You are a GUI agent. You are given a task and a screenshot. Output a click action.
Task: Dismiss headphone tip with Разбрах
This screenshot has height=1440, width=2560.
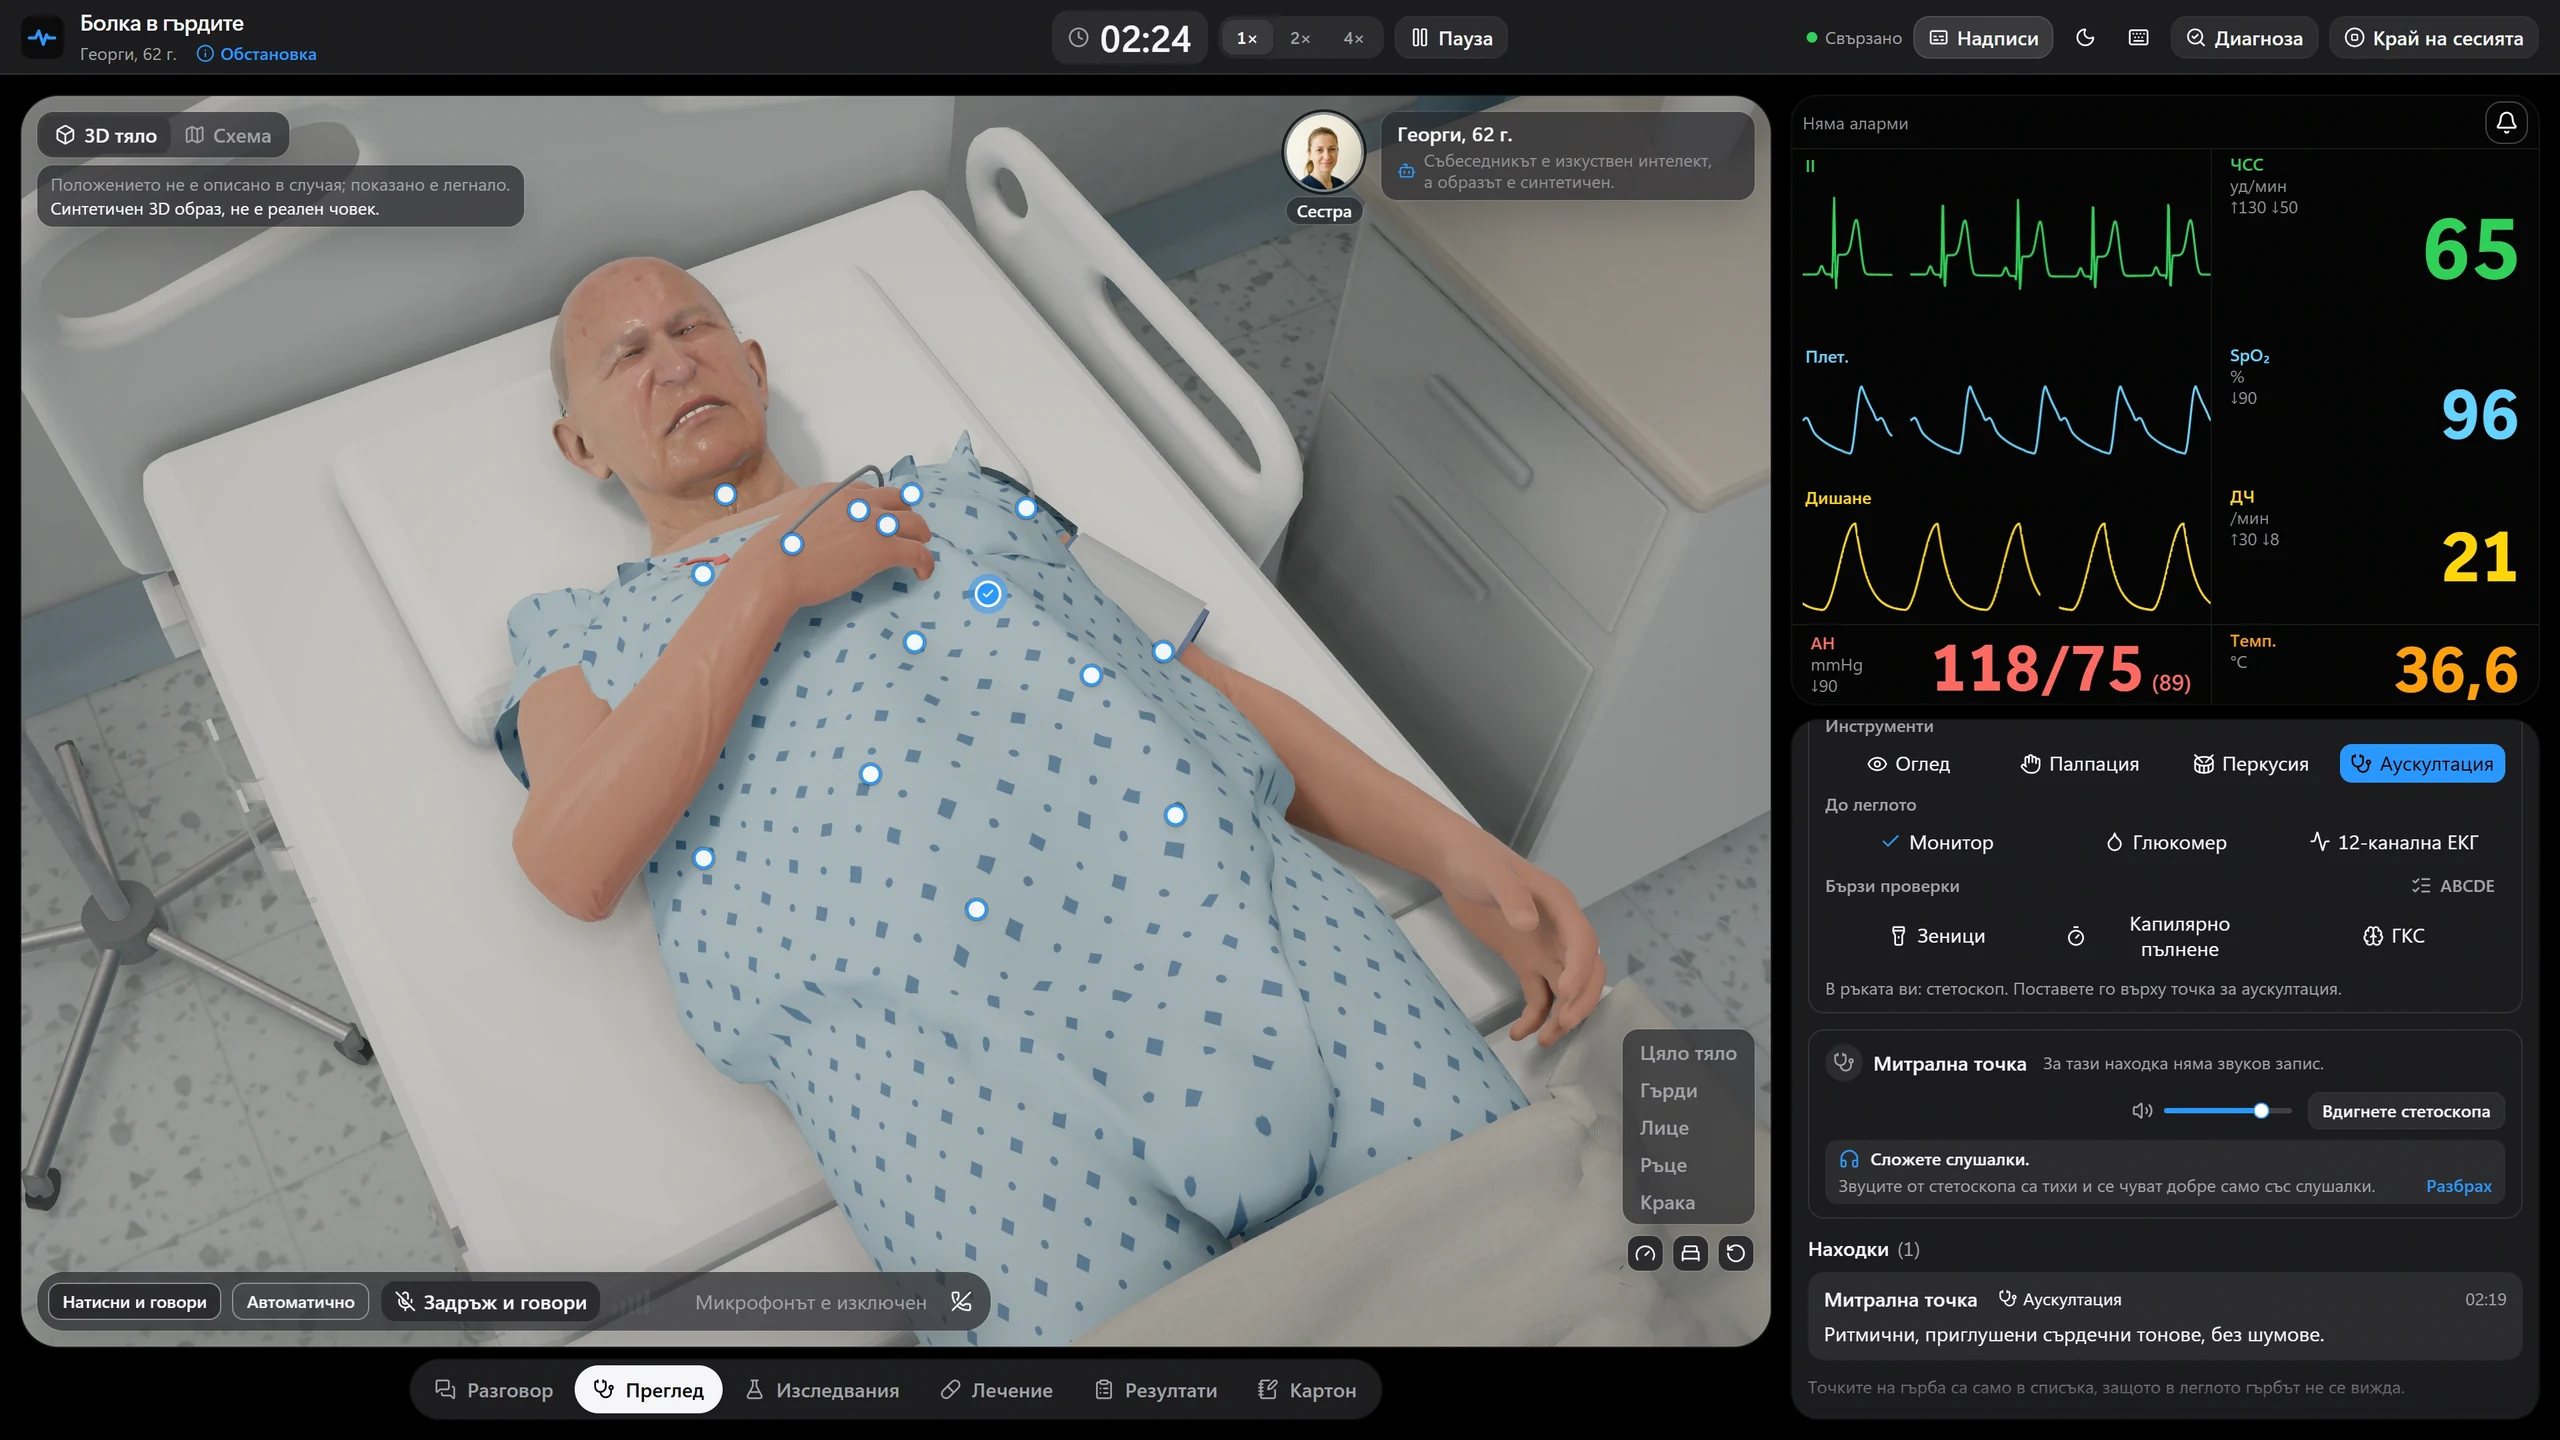[2458, 1186]
